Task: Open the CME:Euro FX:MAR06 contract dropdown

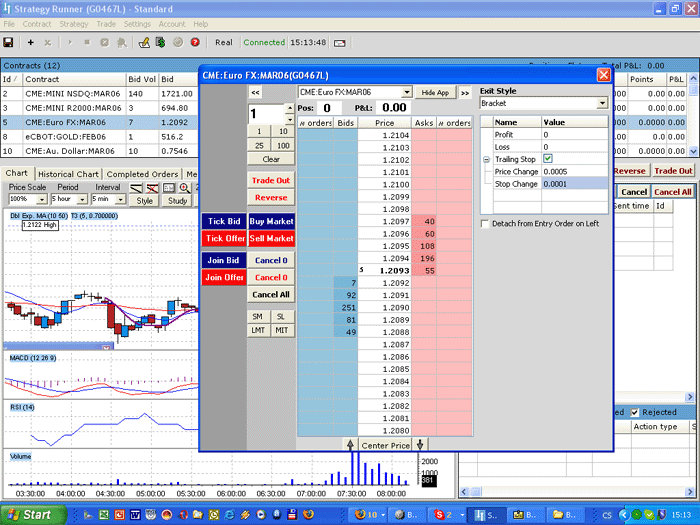Action: pos(406,92)
